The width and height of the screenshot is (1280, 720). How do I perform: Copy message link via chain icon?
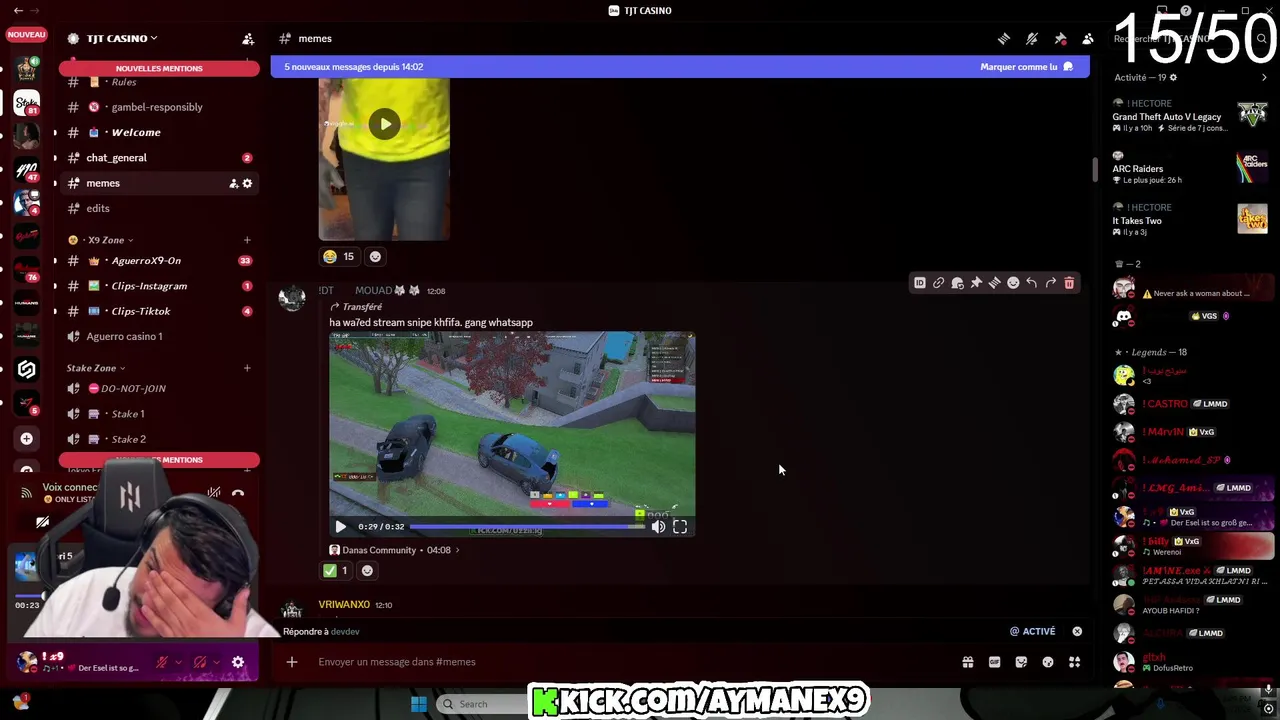(x=938, y=284)
